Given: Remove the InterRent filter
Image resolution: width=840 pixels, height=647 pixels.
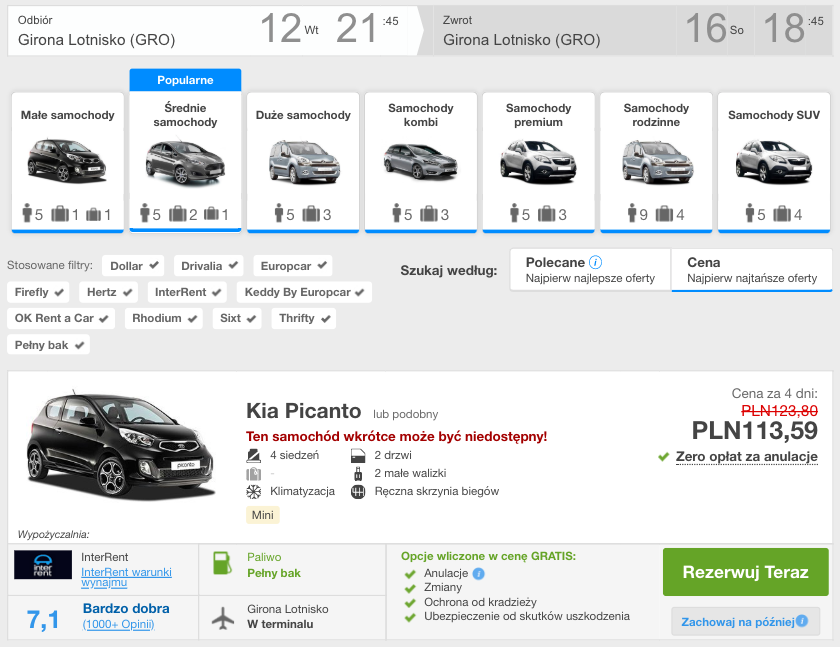Looking at the screenshot, I should tap(188, 292).
